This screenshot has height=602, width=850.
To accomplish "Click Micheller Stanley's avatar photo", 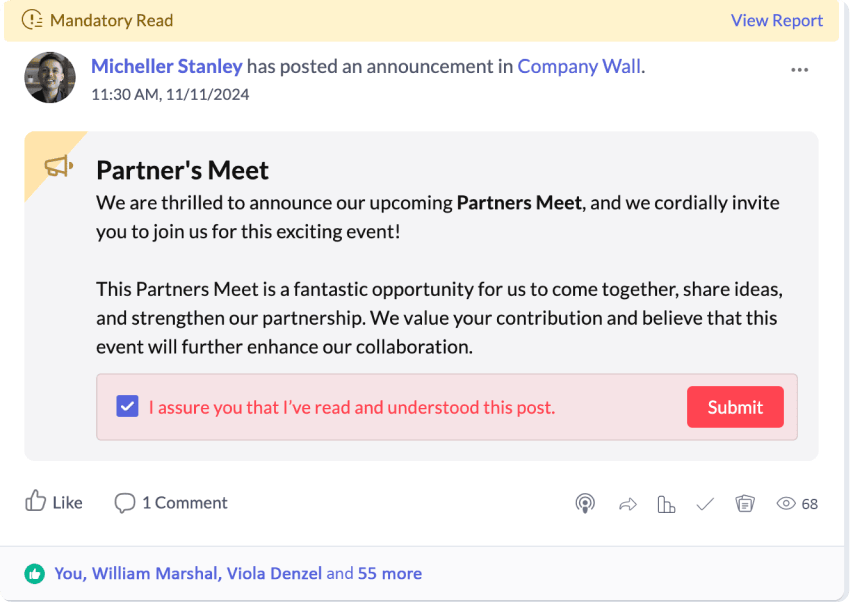I will tap(50, 77).
